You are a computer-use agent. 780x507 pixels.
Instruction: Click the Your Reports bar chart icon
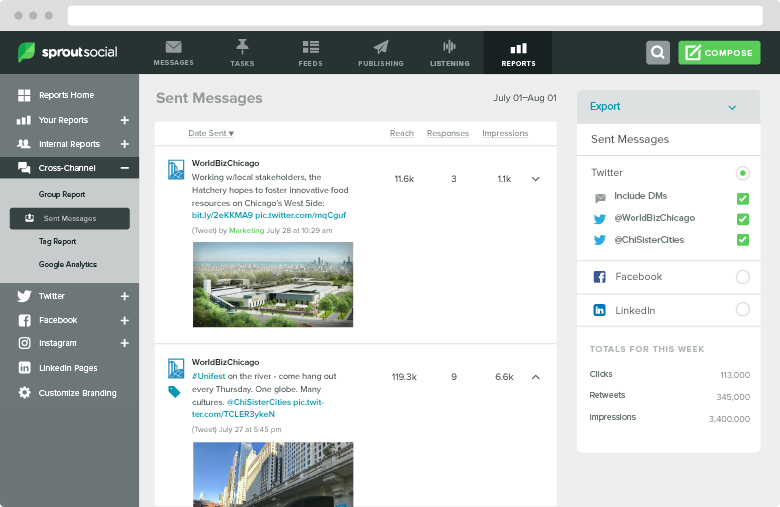coord(24,120)
